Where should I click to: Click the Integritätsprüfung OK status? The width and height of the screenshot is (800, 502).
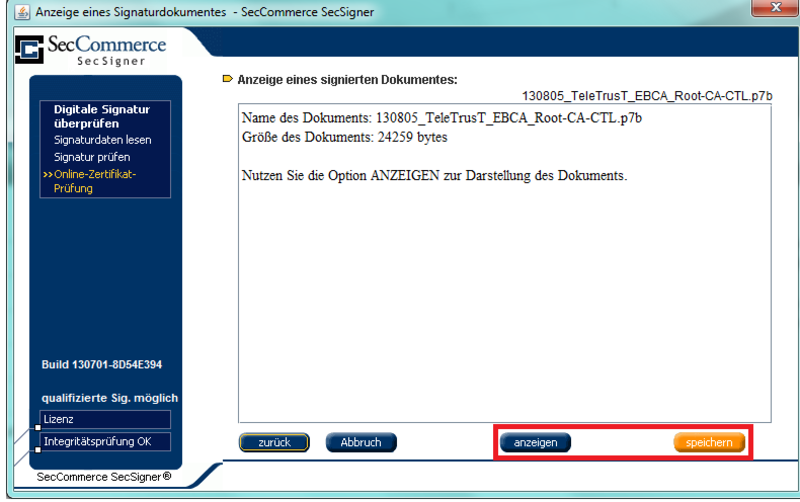[105, 441]
